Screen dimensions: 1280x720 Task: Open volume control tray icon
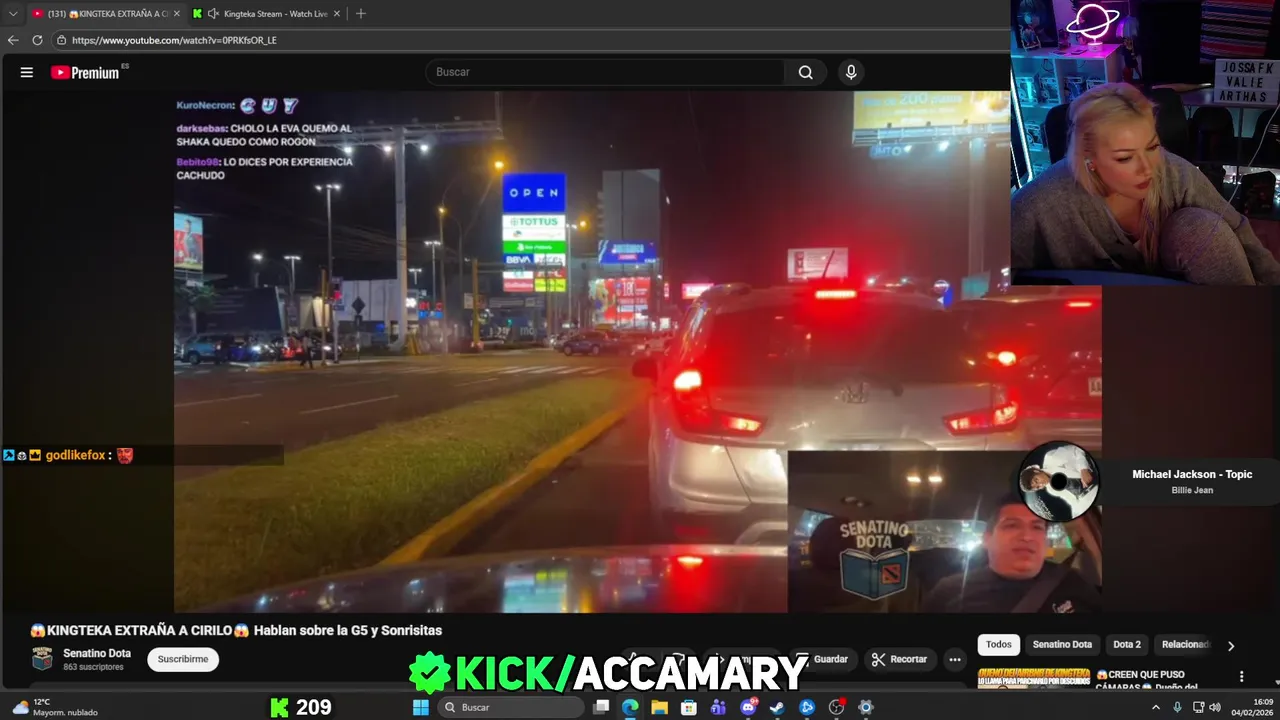coord(1215,707)
